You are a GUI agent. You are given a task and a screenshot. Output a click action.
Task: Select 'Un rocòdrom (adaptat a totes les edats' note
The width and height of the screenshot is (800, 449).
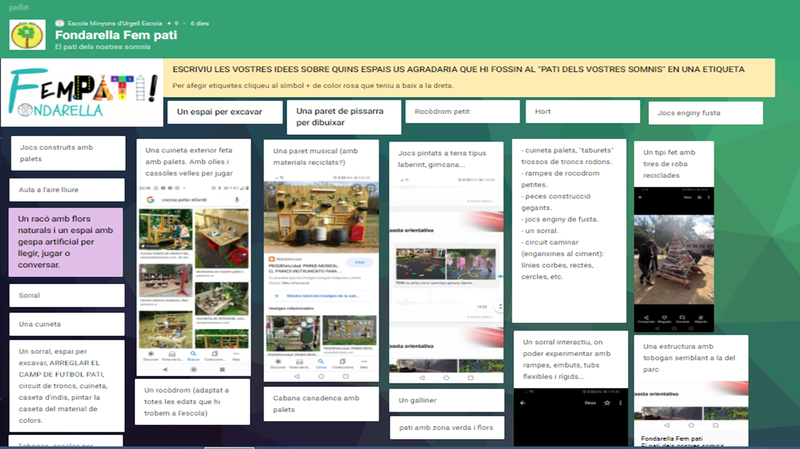click(192, 402)
